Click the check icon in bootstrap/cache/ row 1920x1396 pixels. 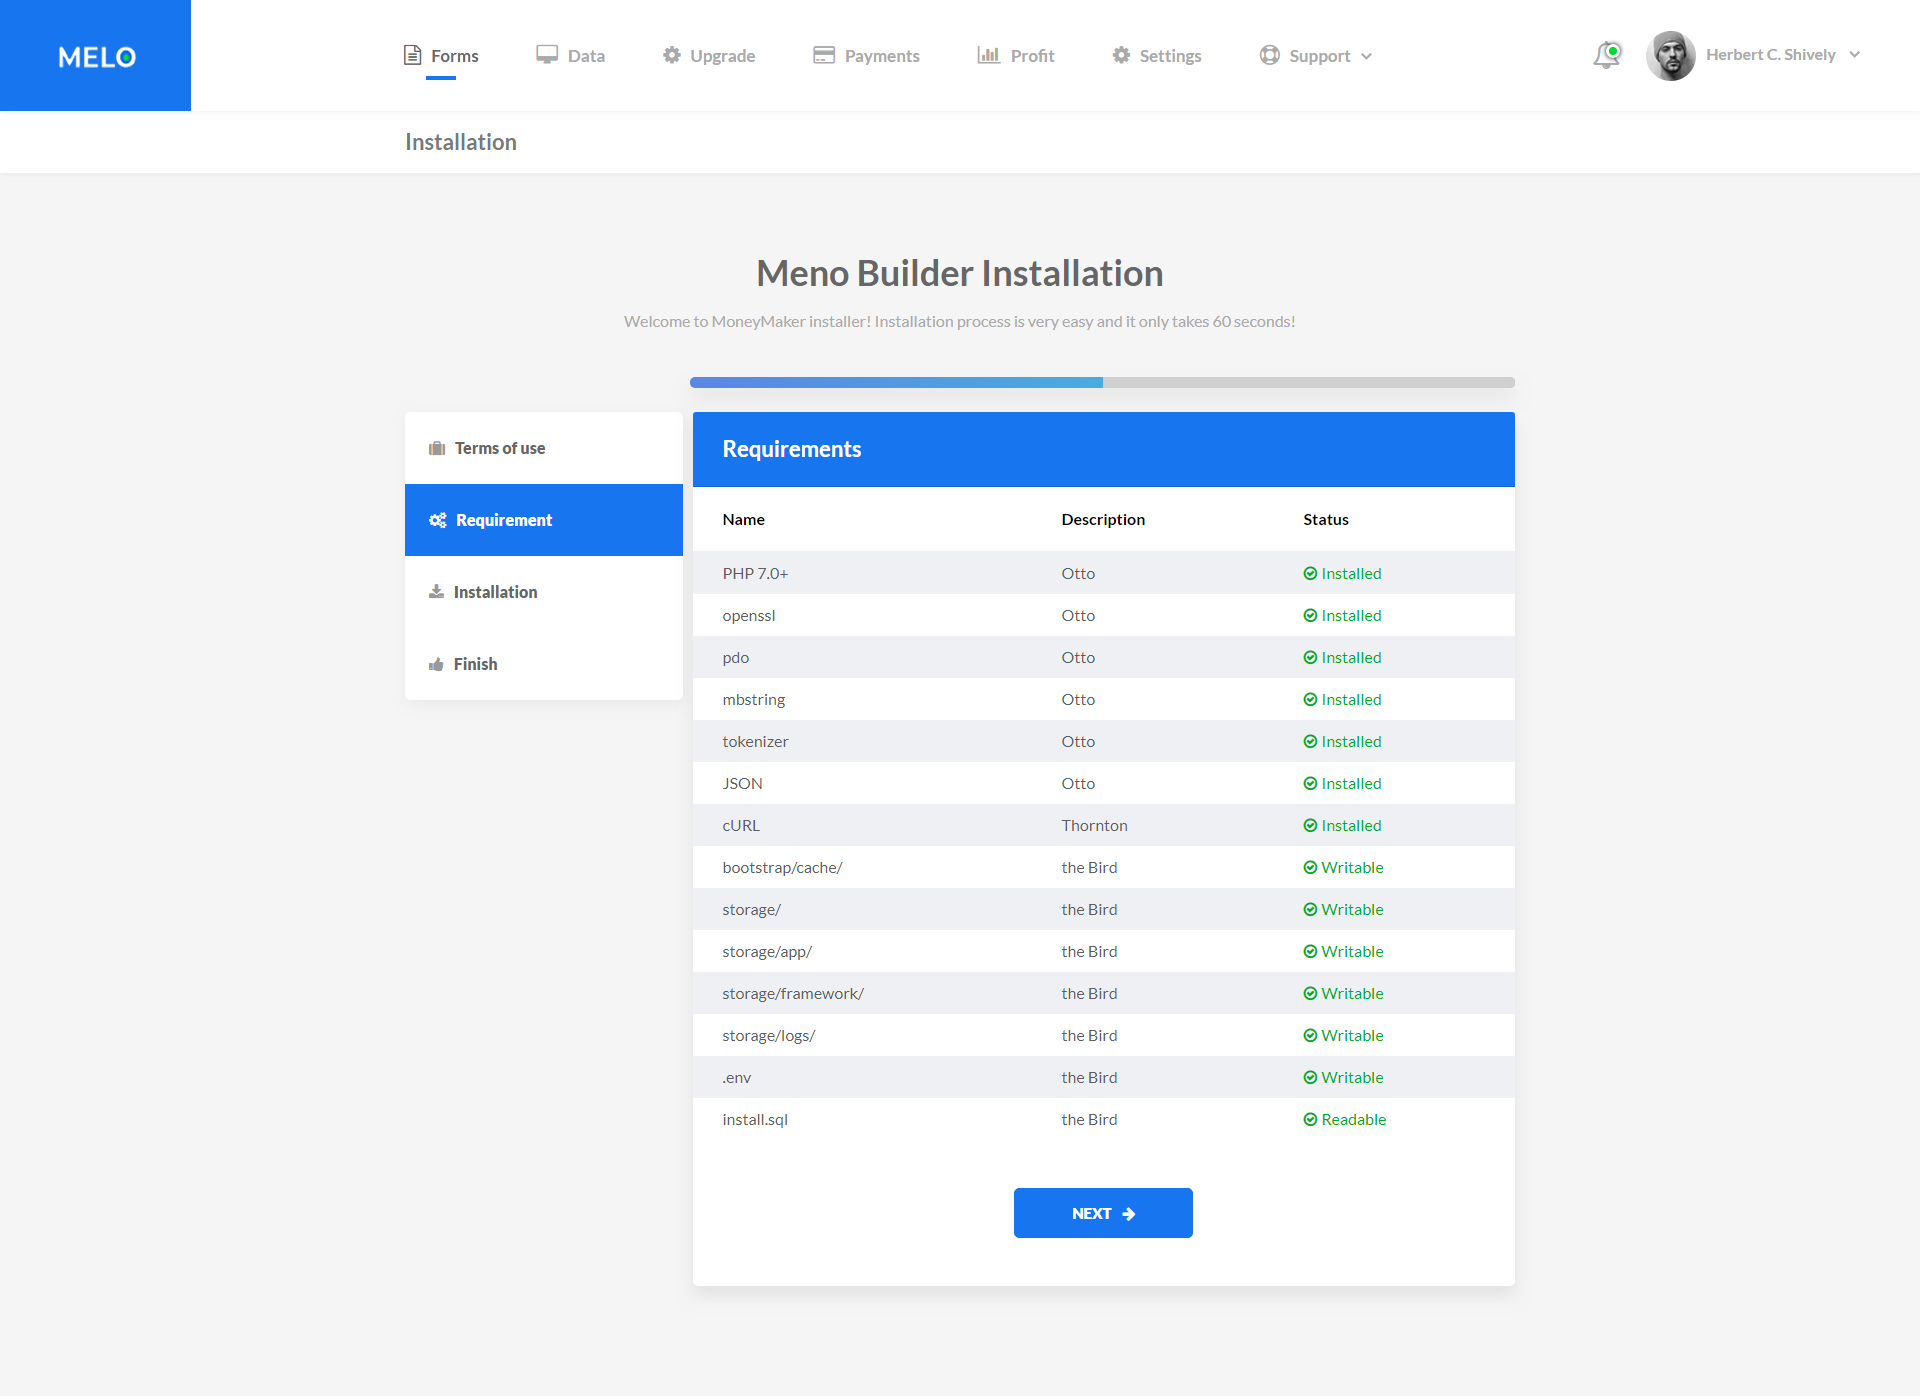1310,867
